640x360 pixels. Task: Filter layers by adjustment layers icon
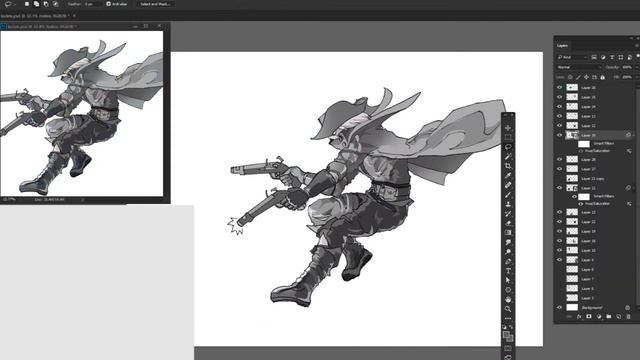pos(603,57)
